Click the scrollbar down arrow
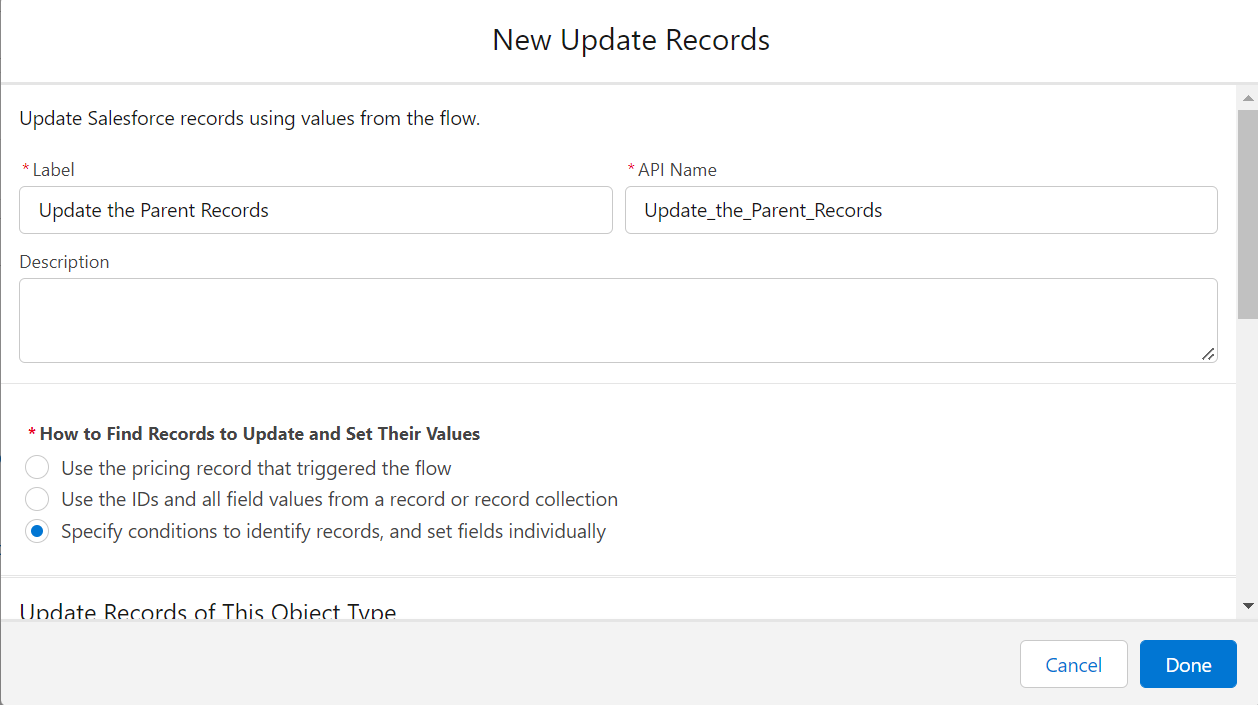 click(1247, 606)
